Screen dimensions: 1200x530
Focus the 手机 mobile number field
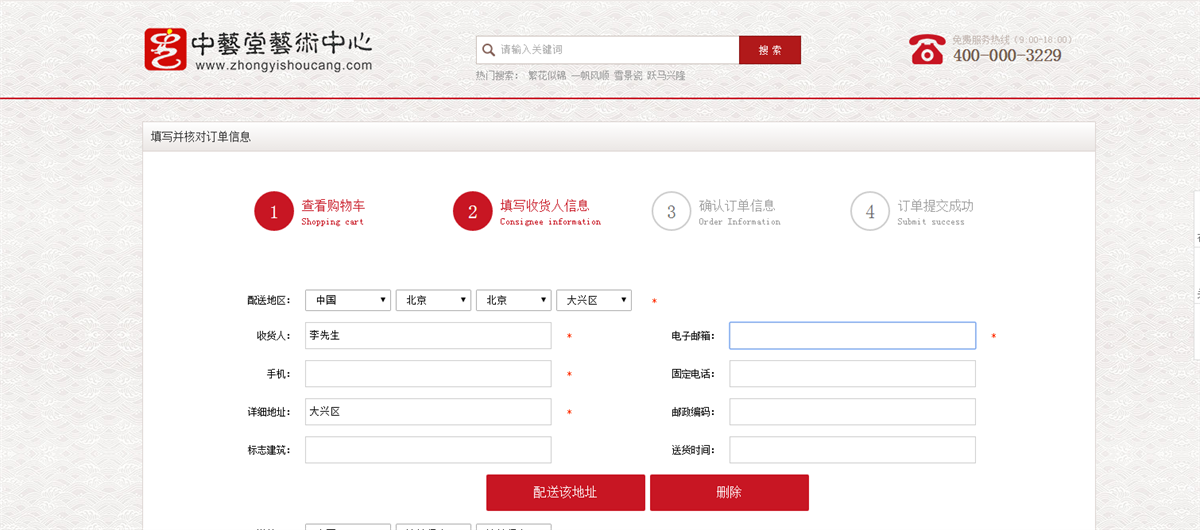(x=428, y=374)
